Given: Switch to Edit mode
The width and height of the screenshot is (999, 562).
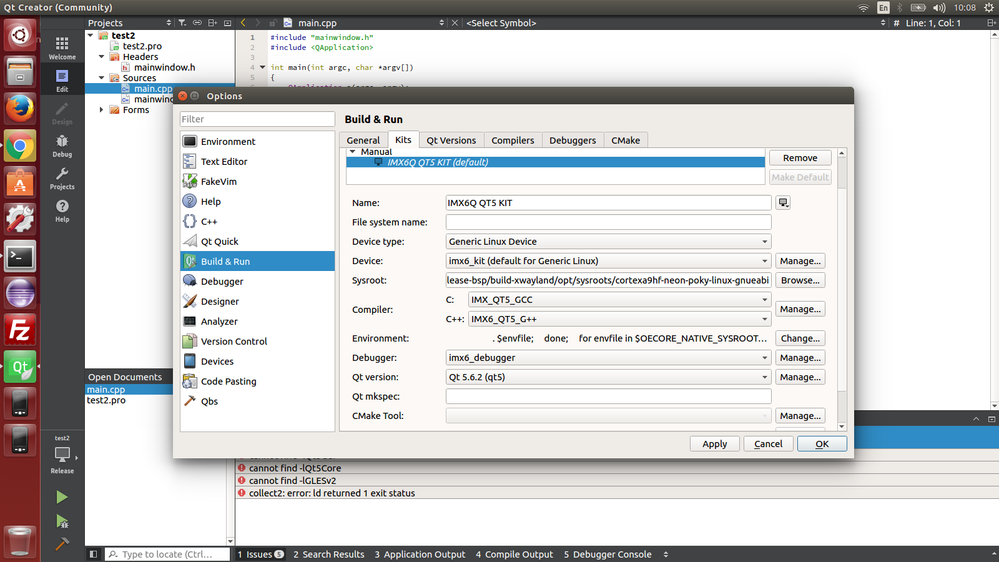Looking at the screenshot, I should point(62,80).
